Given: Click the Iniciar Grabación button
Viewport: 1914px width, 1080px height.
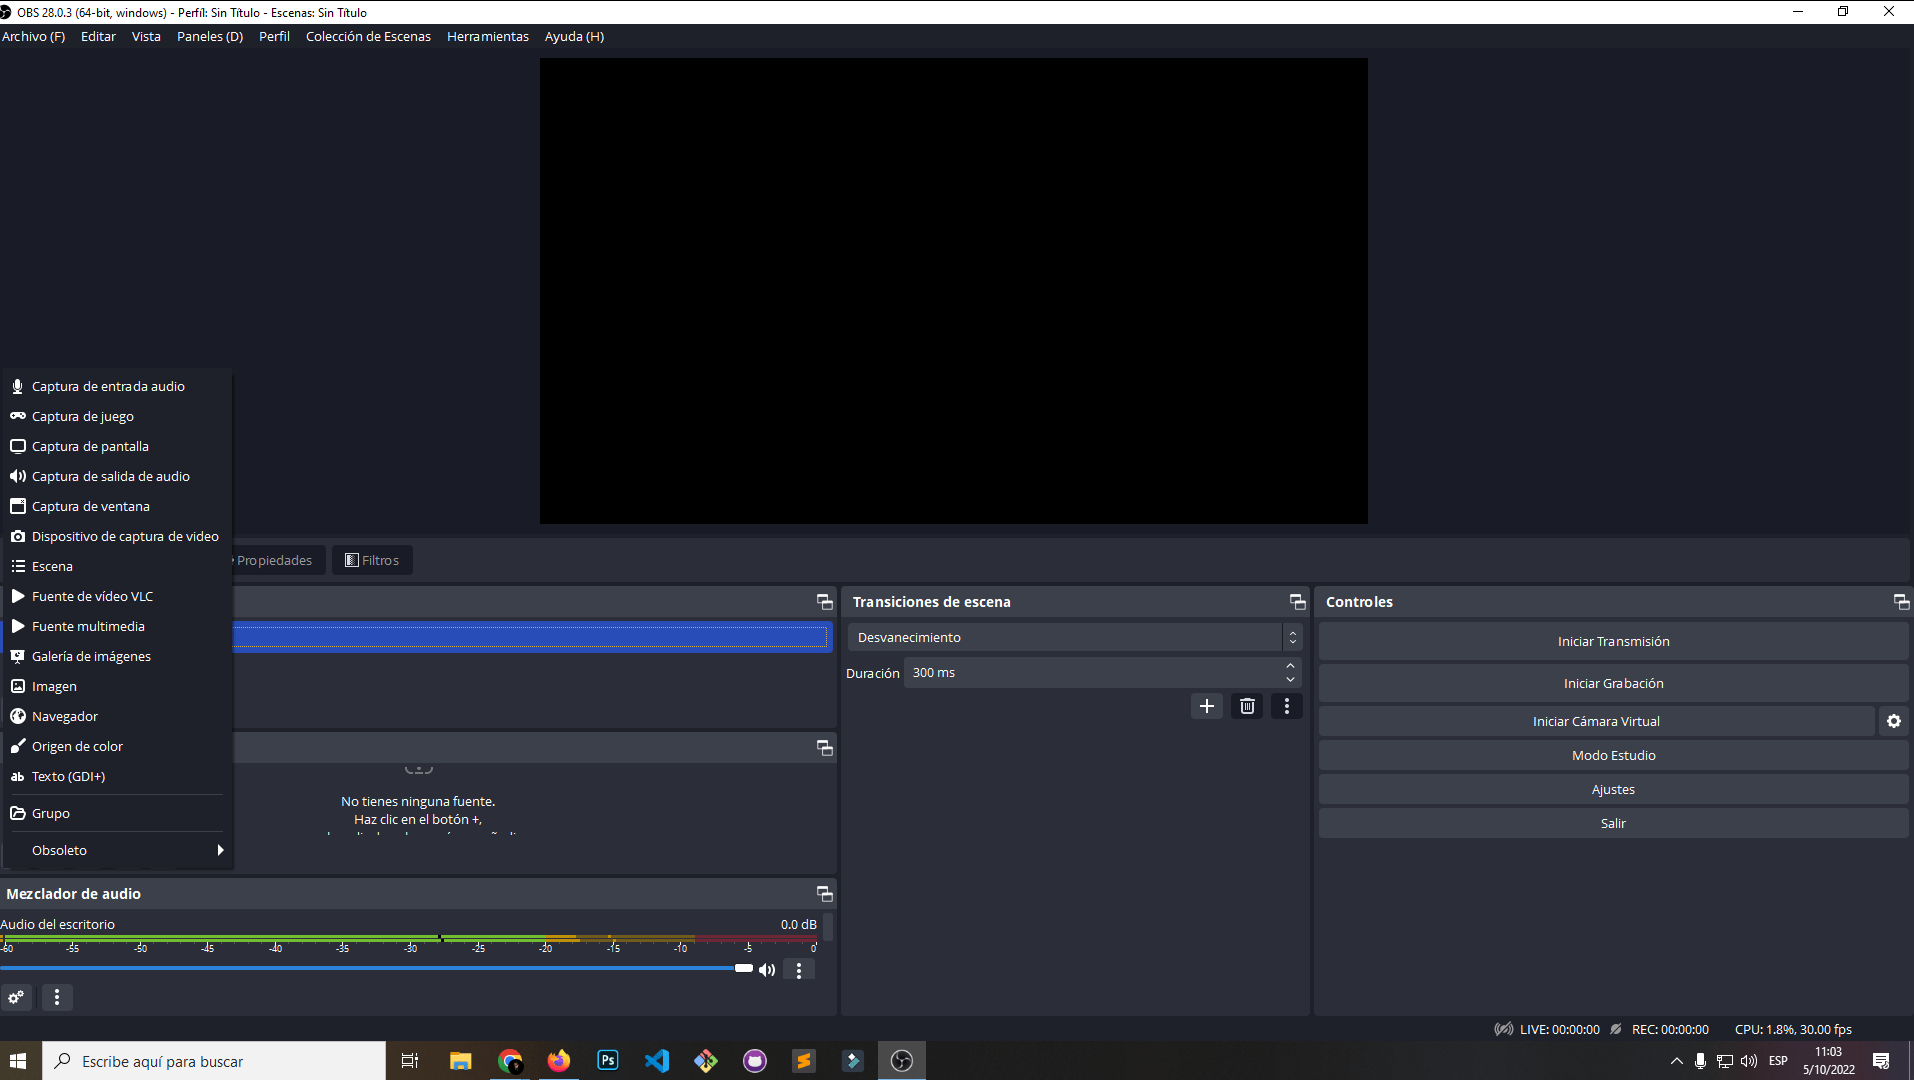Looking at the screenshot, I should [x=1613, y=682].
